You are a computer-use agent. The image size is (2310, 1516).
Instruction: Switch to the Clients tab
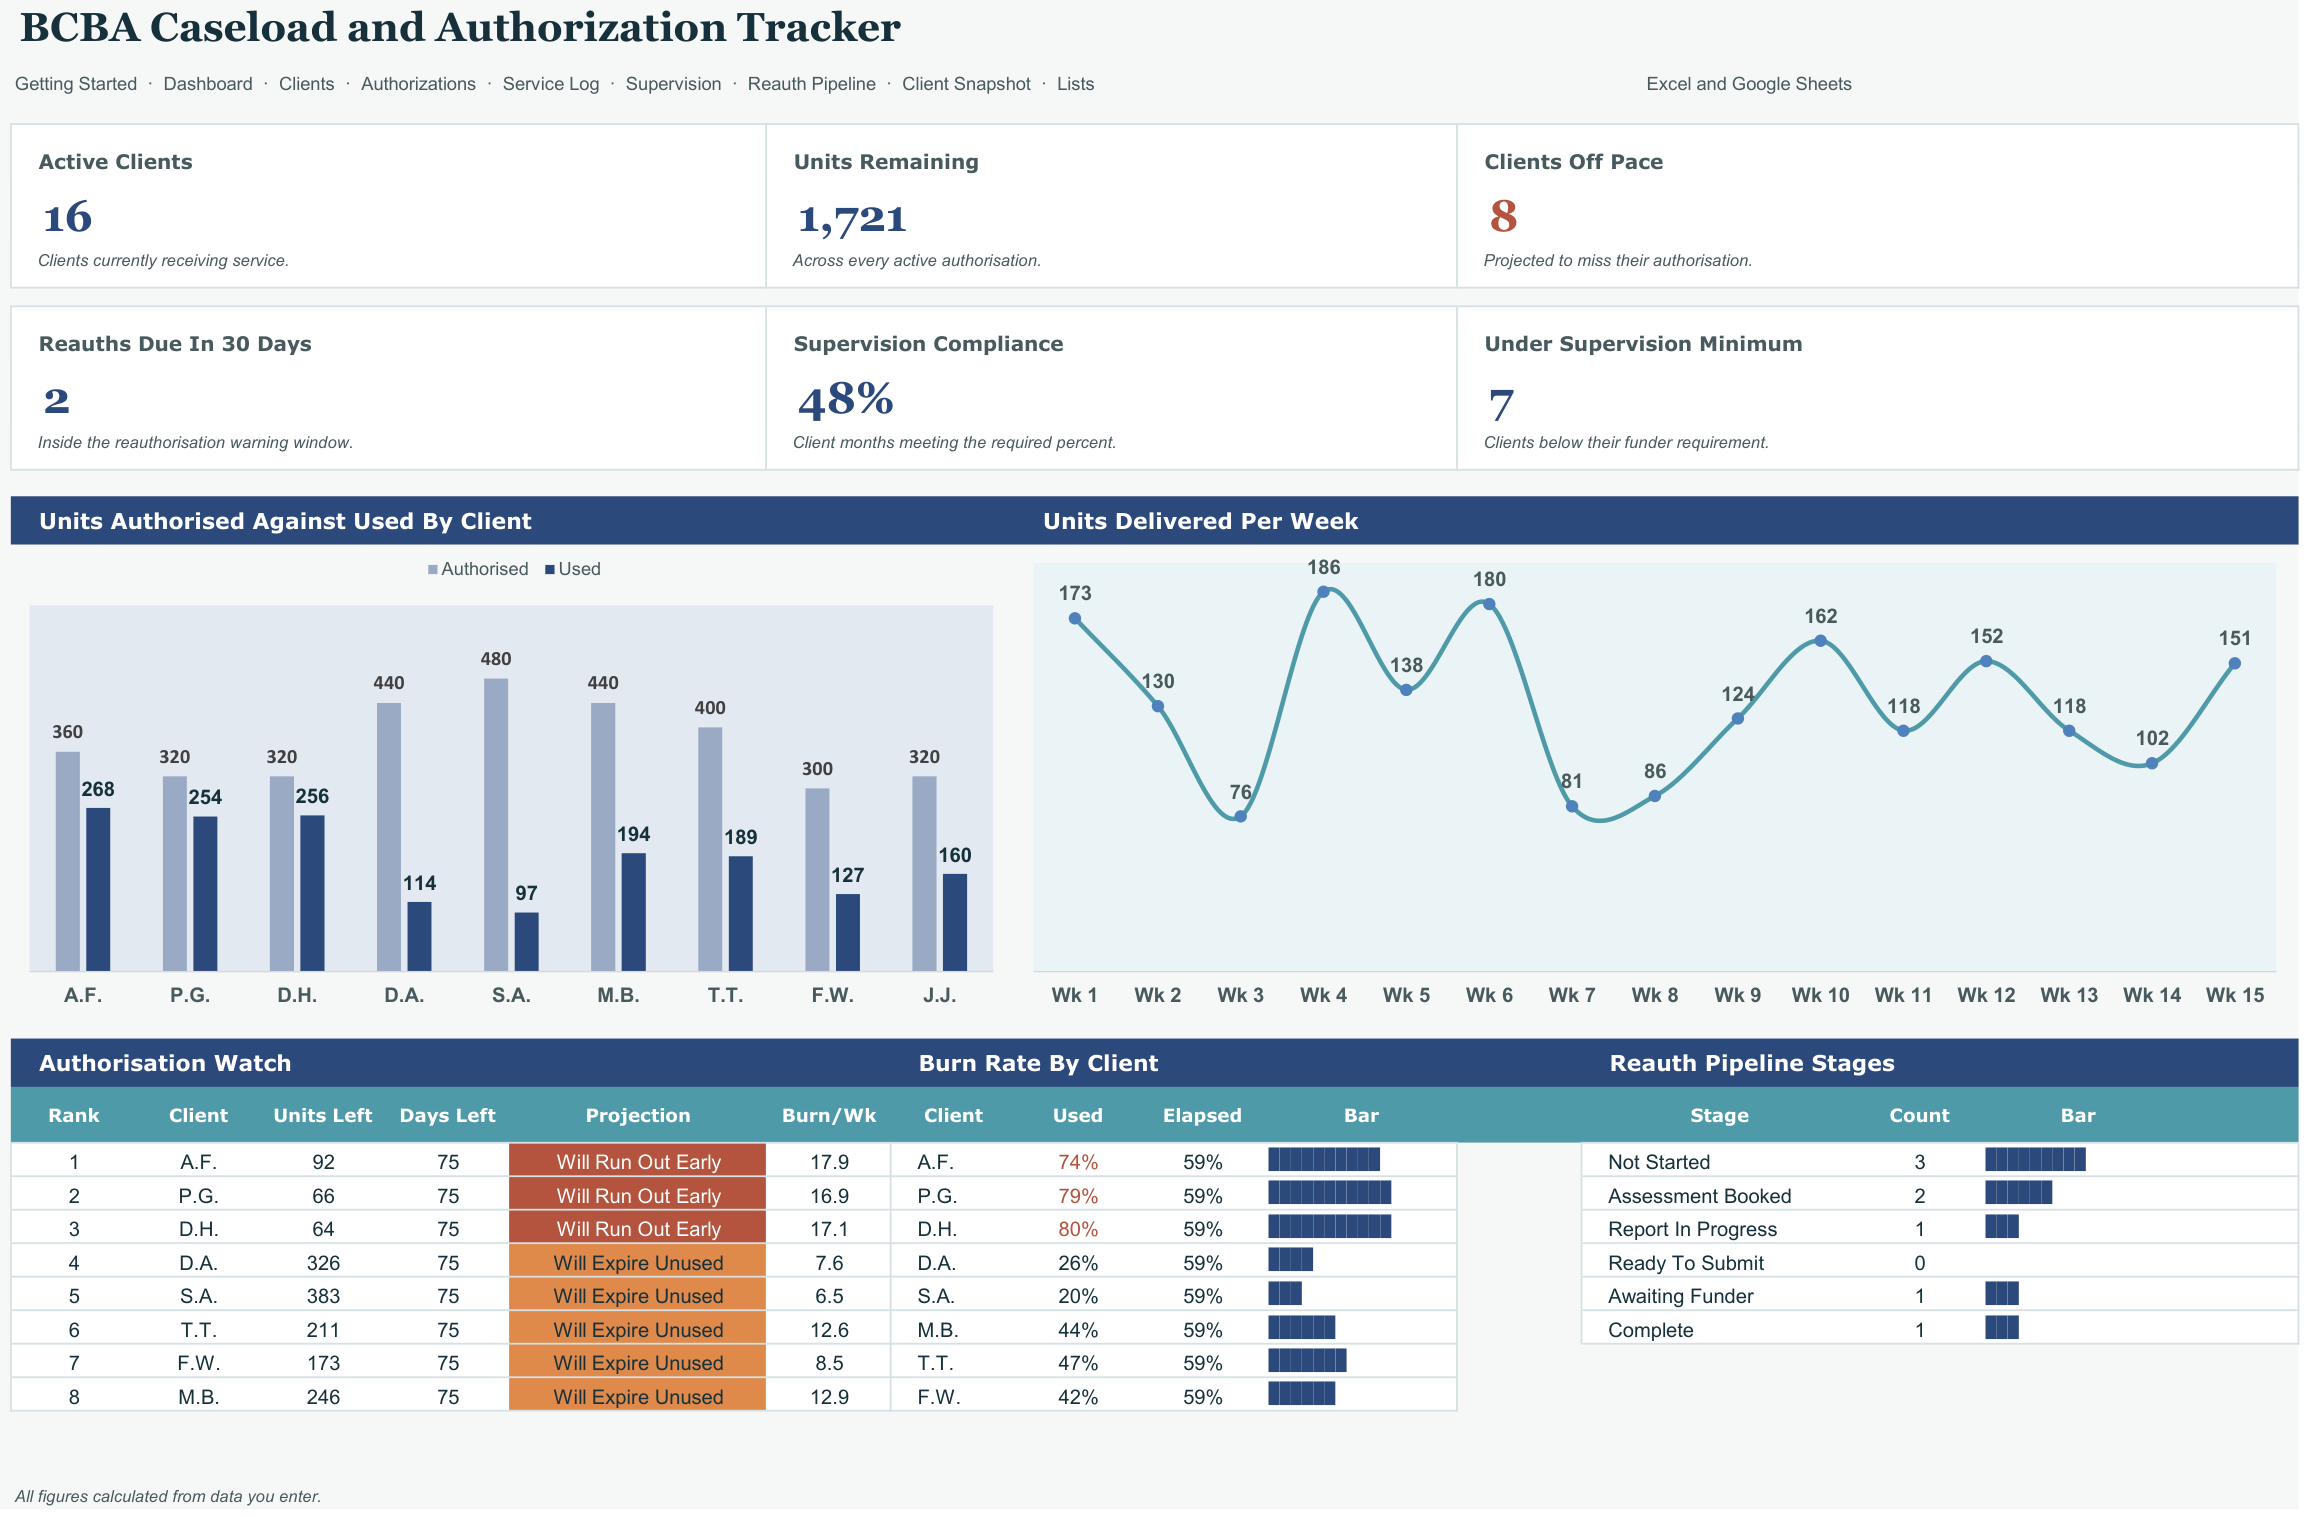point(306,84)
